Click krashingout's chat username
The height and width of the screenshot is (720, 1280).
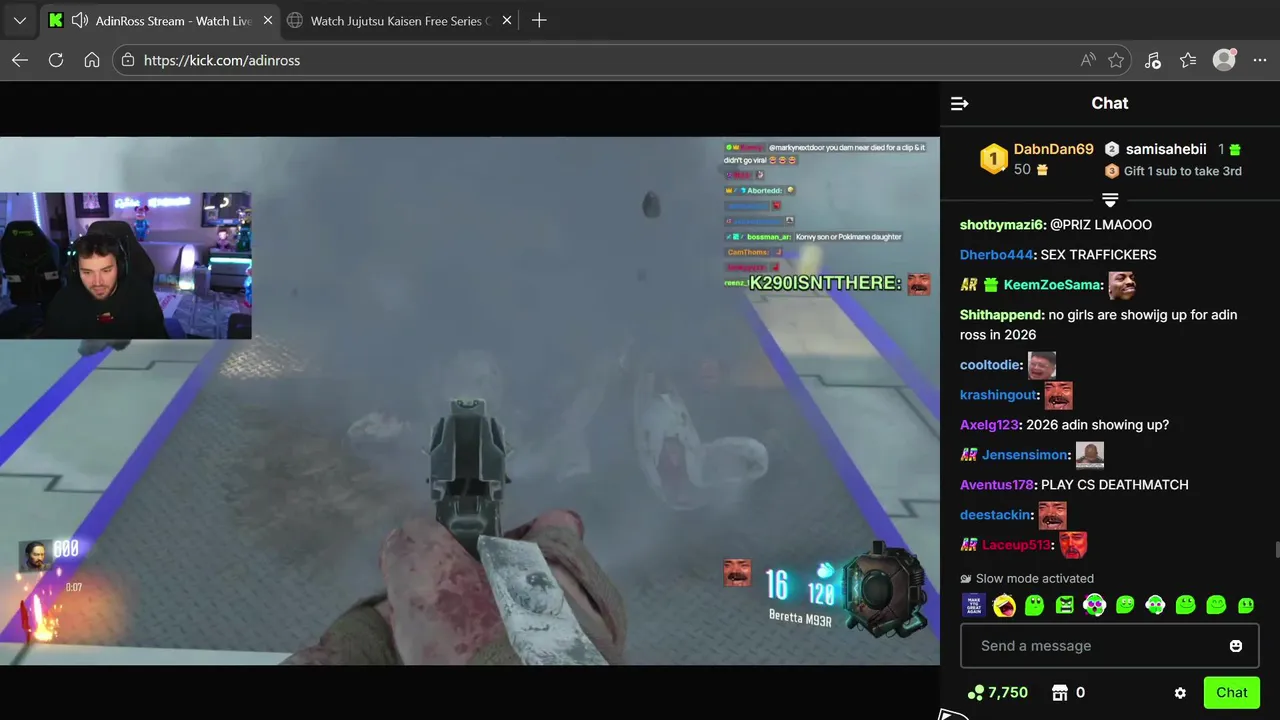click(999, 395)
